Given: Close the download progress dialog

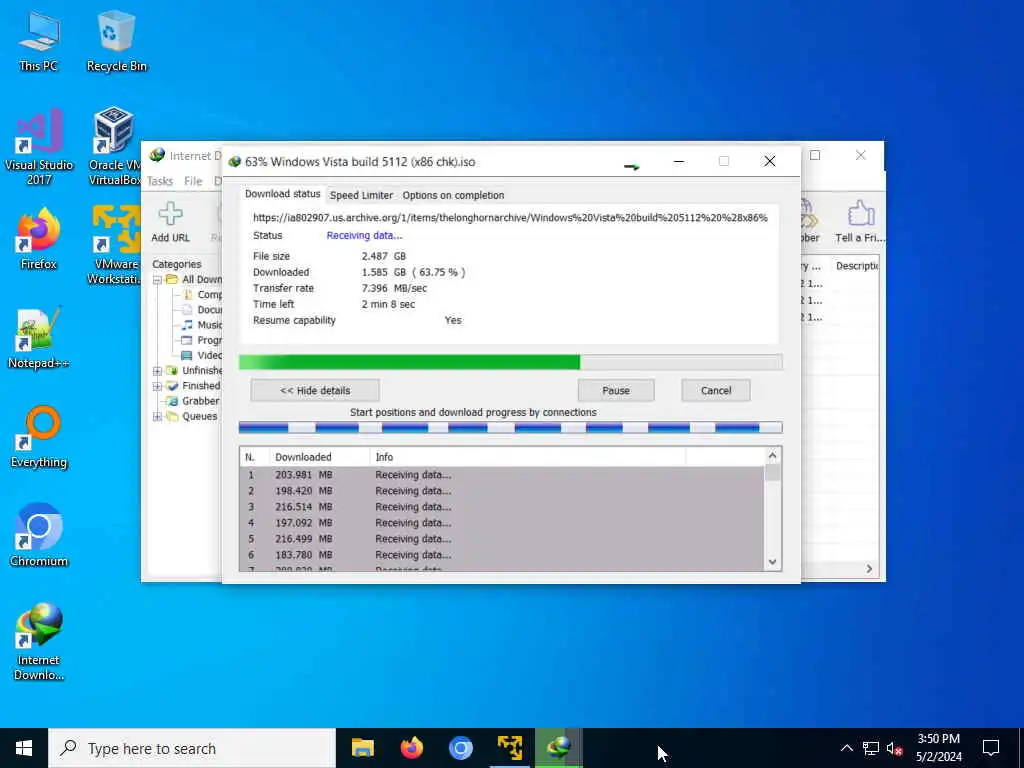Looking at the screenshot, I should (770, 161).
